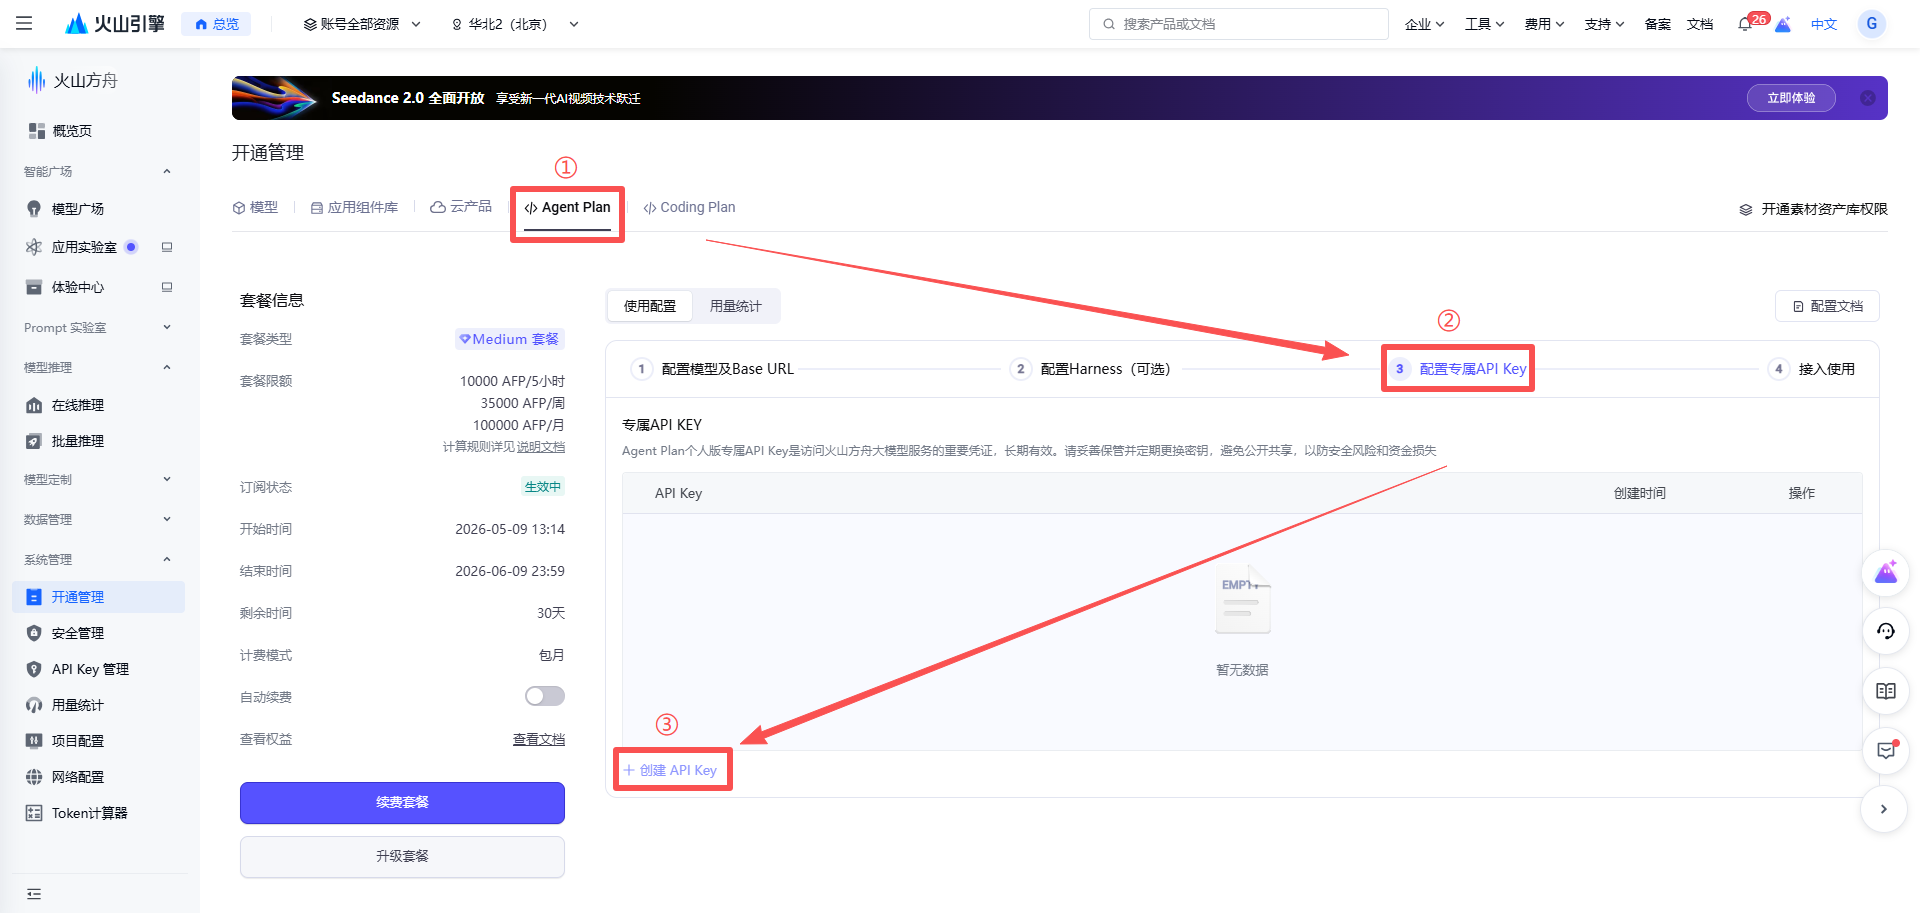
Task: Open the notification bell icon
Action: click(x=1745, y=24)
